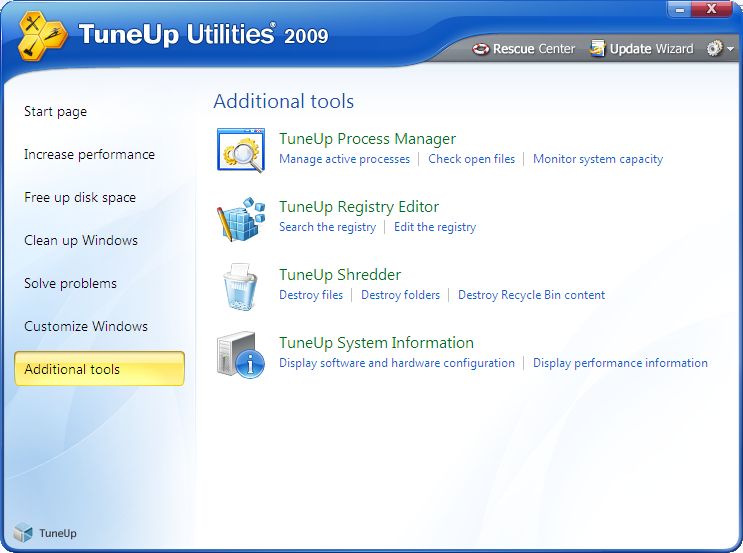Click Destroy files link
743x553 pixels.
click(x=311, y=295)
